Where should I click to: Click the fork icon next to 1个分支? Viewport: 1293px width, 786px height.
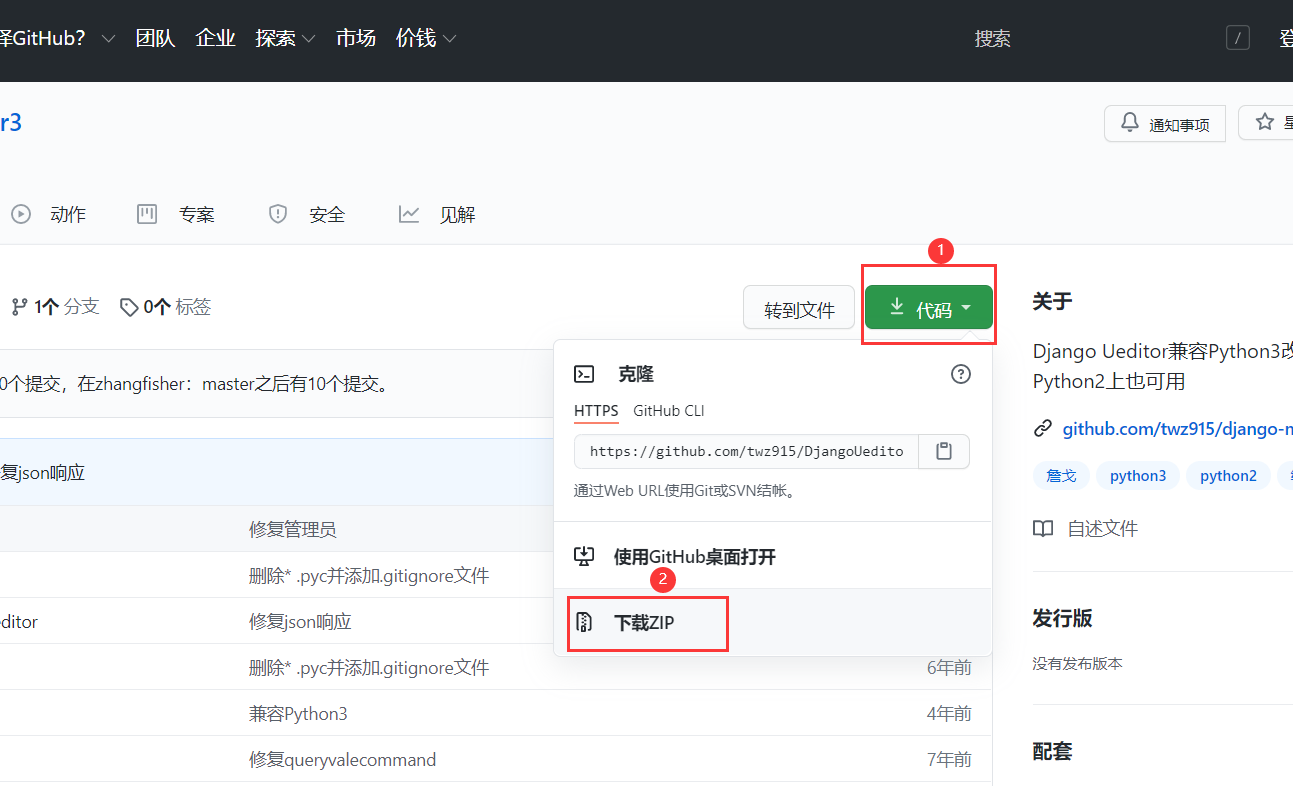click(x=19, y=306)
